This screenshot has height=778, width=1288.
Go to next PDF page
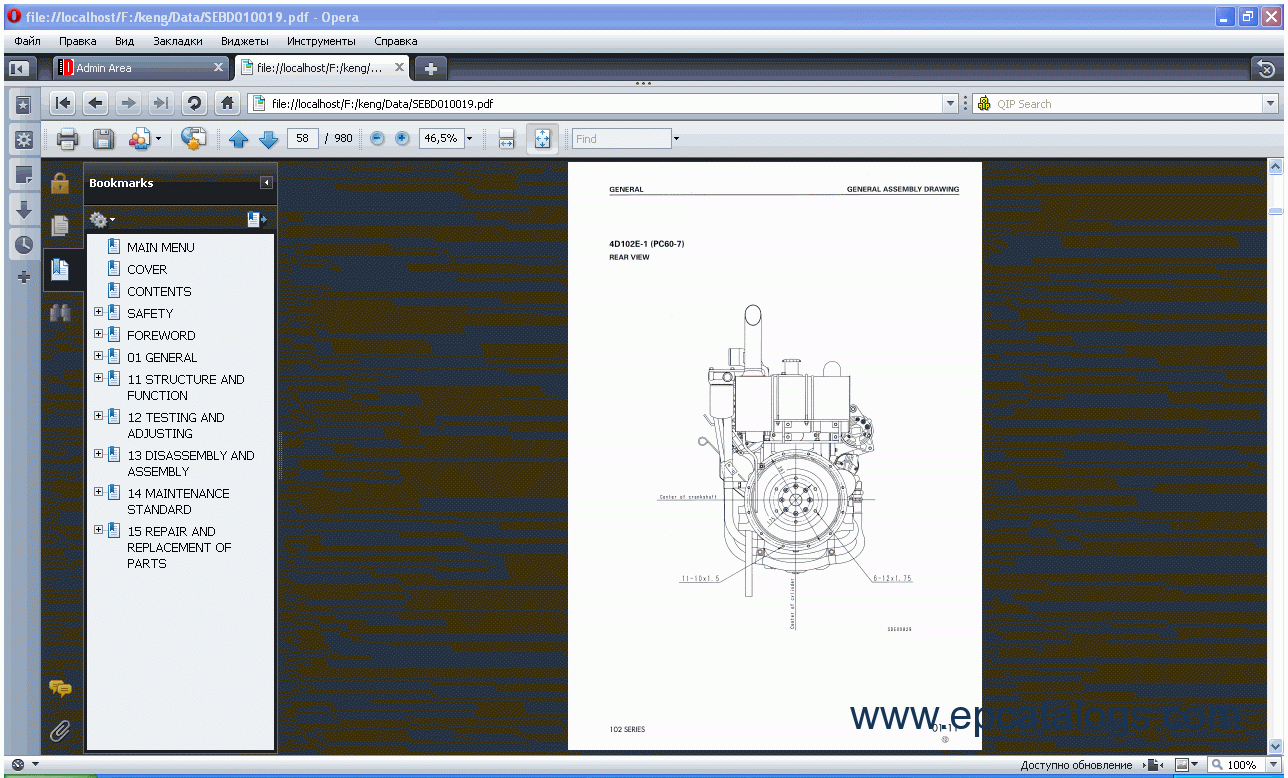click(268, 139)
